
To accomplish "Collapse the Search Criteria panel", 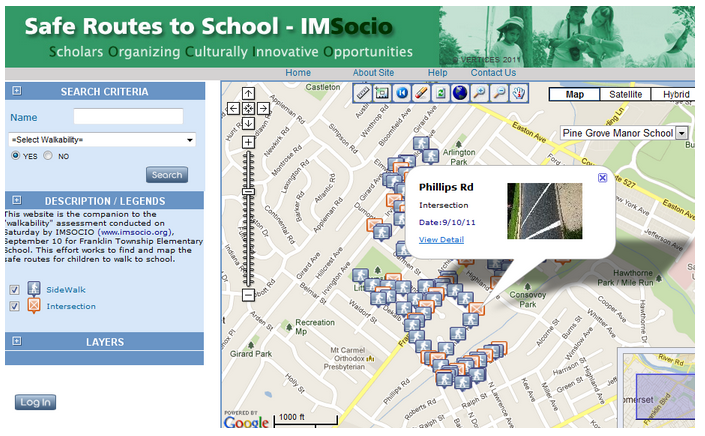I will tap(17, 91).
